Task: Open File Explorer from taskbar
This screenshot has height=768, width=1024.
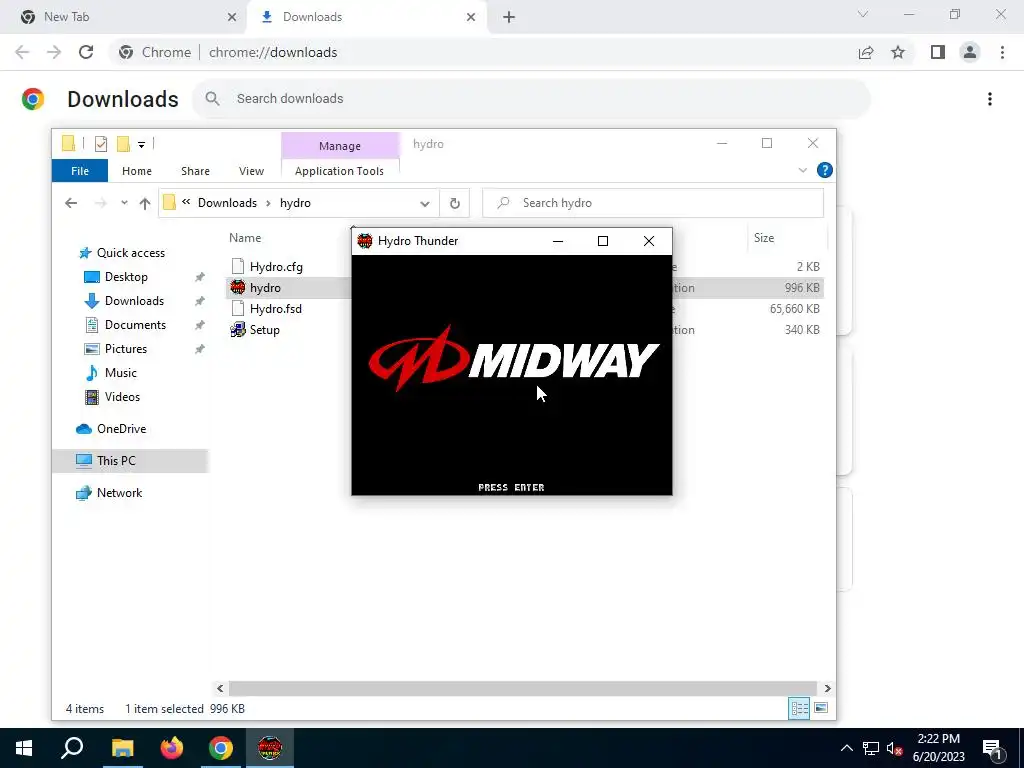Action: (x=122, y=748)
